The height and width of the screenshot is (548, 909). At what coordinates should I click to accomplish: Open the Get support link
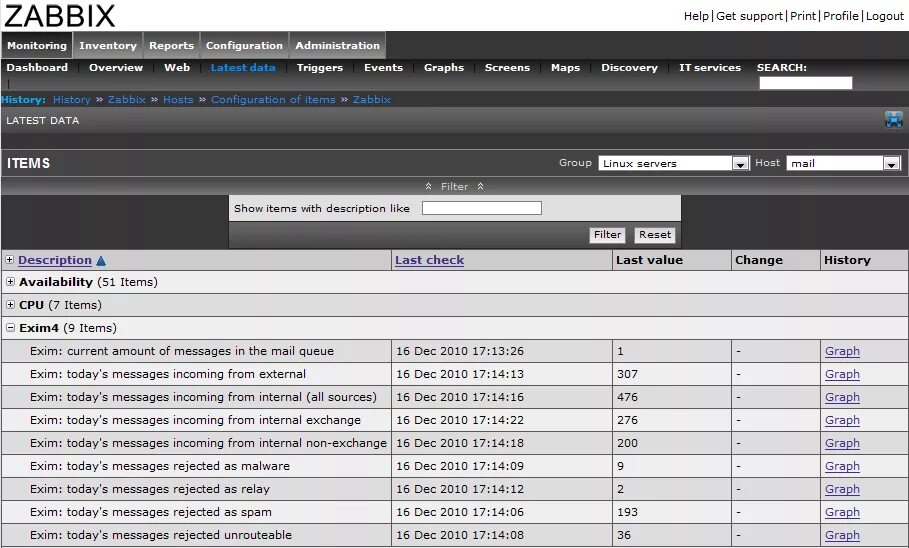(750, 16)
